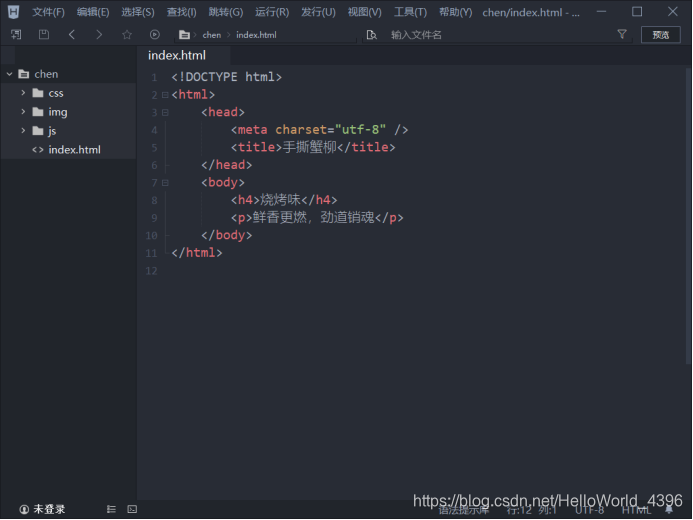693x520 pixels.
Task: Click the index.html file type icon in tree
Action: 38,150
